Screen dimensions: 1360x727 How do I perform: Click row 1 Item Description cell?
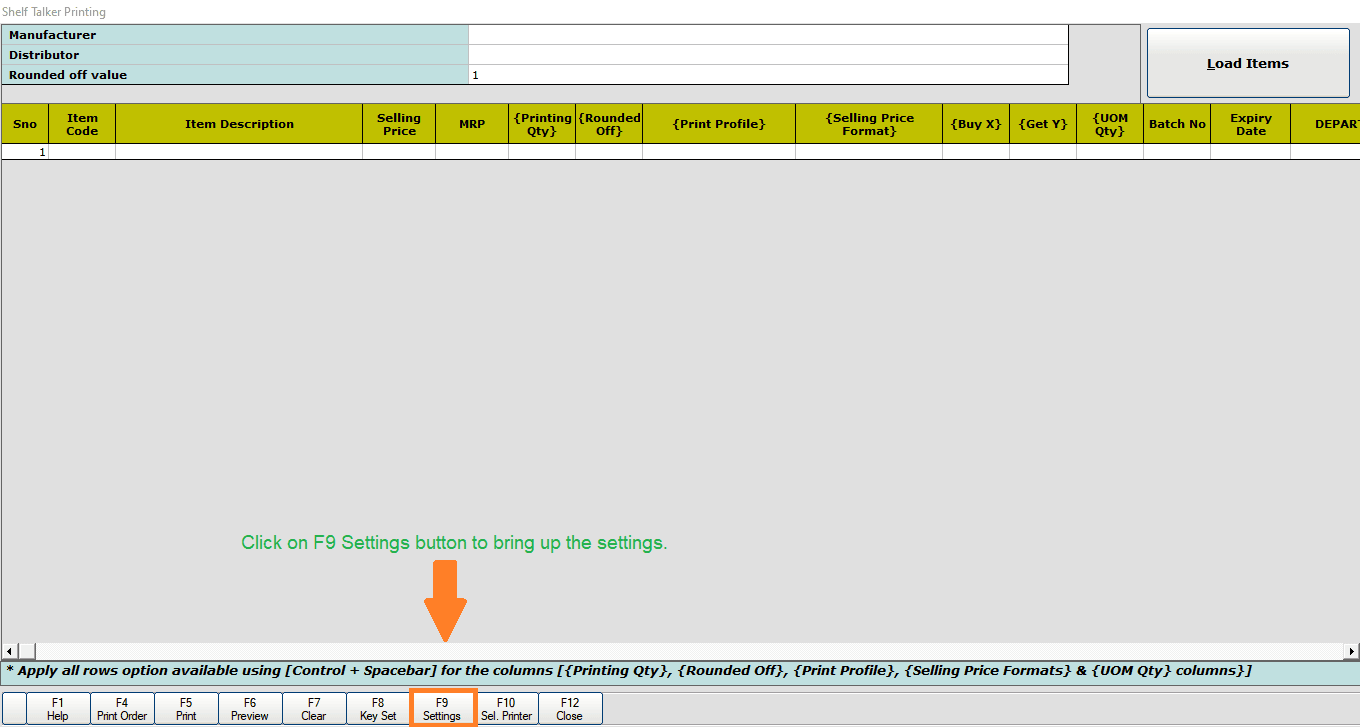[x=239, y=152]
